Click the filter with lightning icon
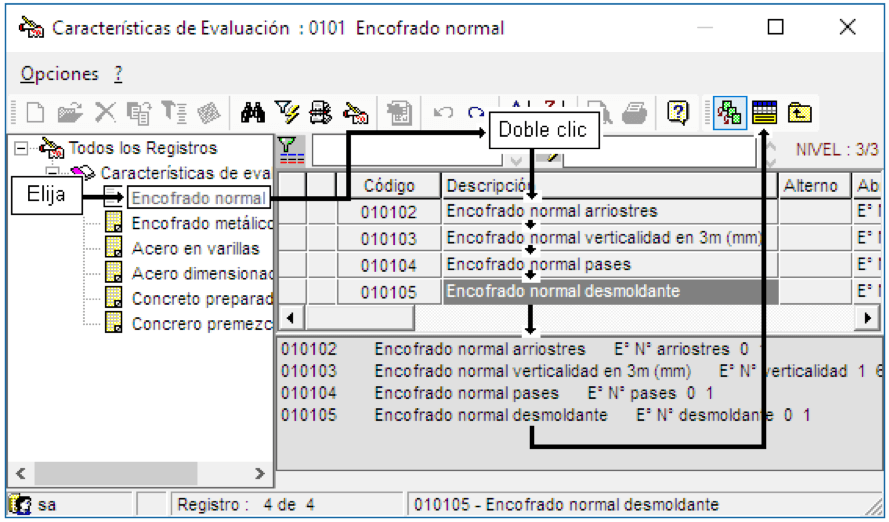The height and width of the screenshot is (522, 889). point(286,112)
